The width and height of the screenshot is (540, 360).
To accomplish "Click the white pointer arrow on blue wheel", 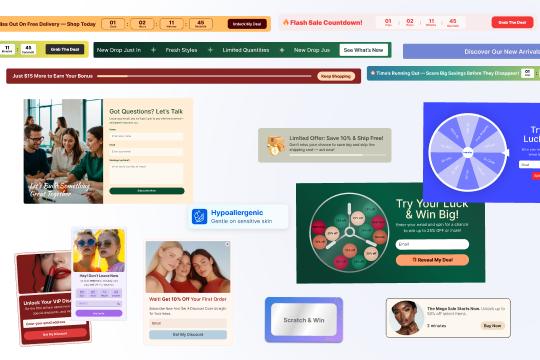I will 506,152.
